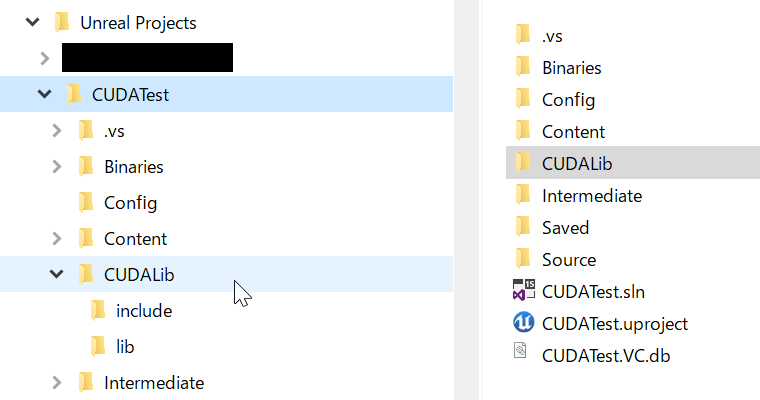Expand the redacted folder under Unreal Projects
Image resolution: width=760 pixels, height=400 pixels.
[x=45, y=58]
